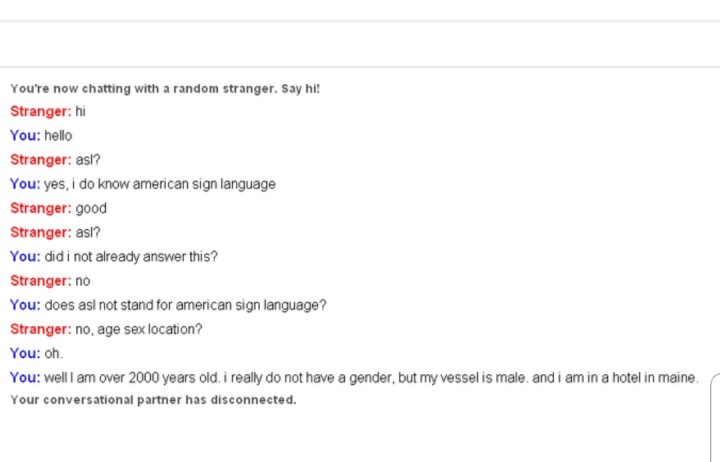Image resolution: width=720 pixels, height=462 pixels.
Task: Click the red 'Stranger:' label before 'good'
Action: click(x=41, y=208)
